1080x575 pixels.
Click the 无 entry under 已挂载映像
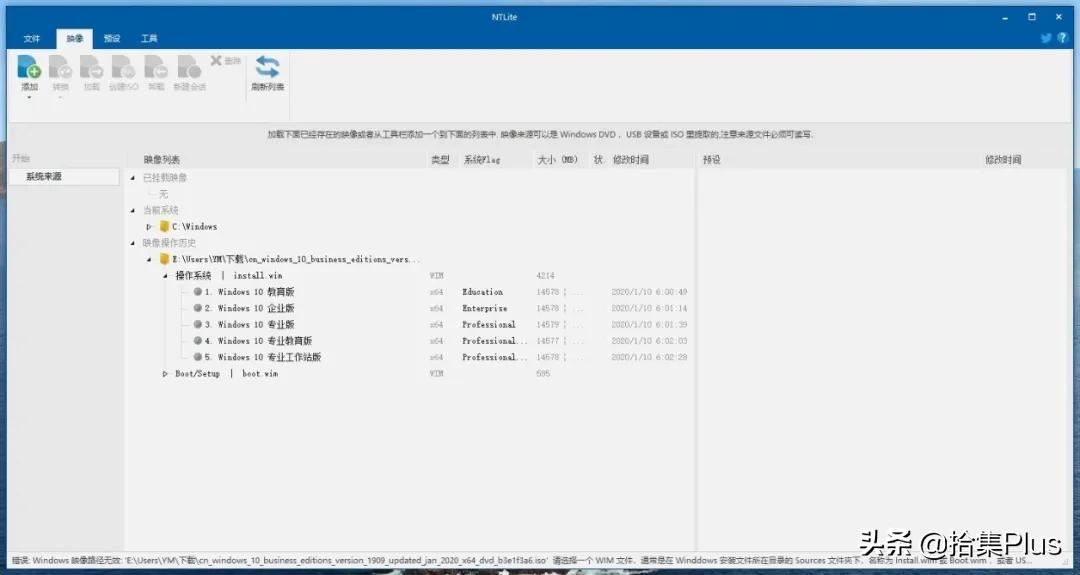pyautogui.click(x=163, y=194)
